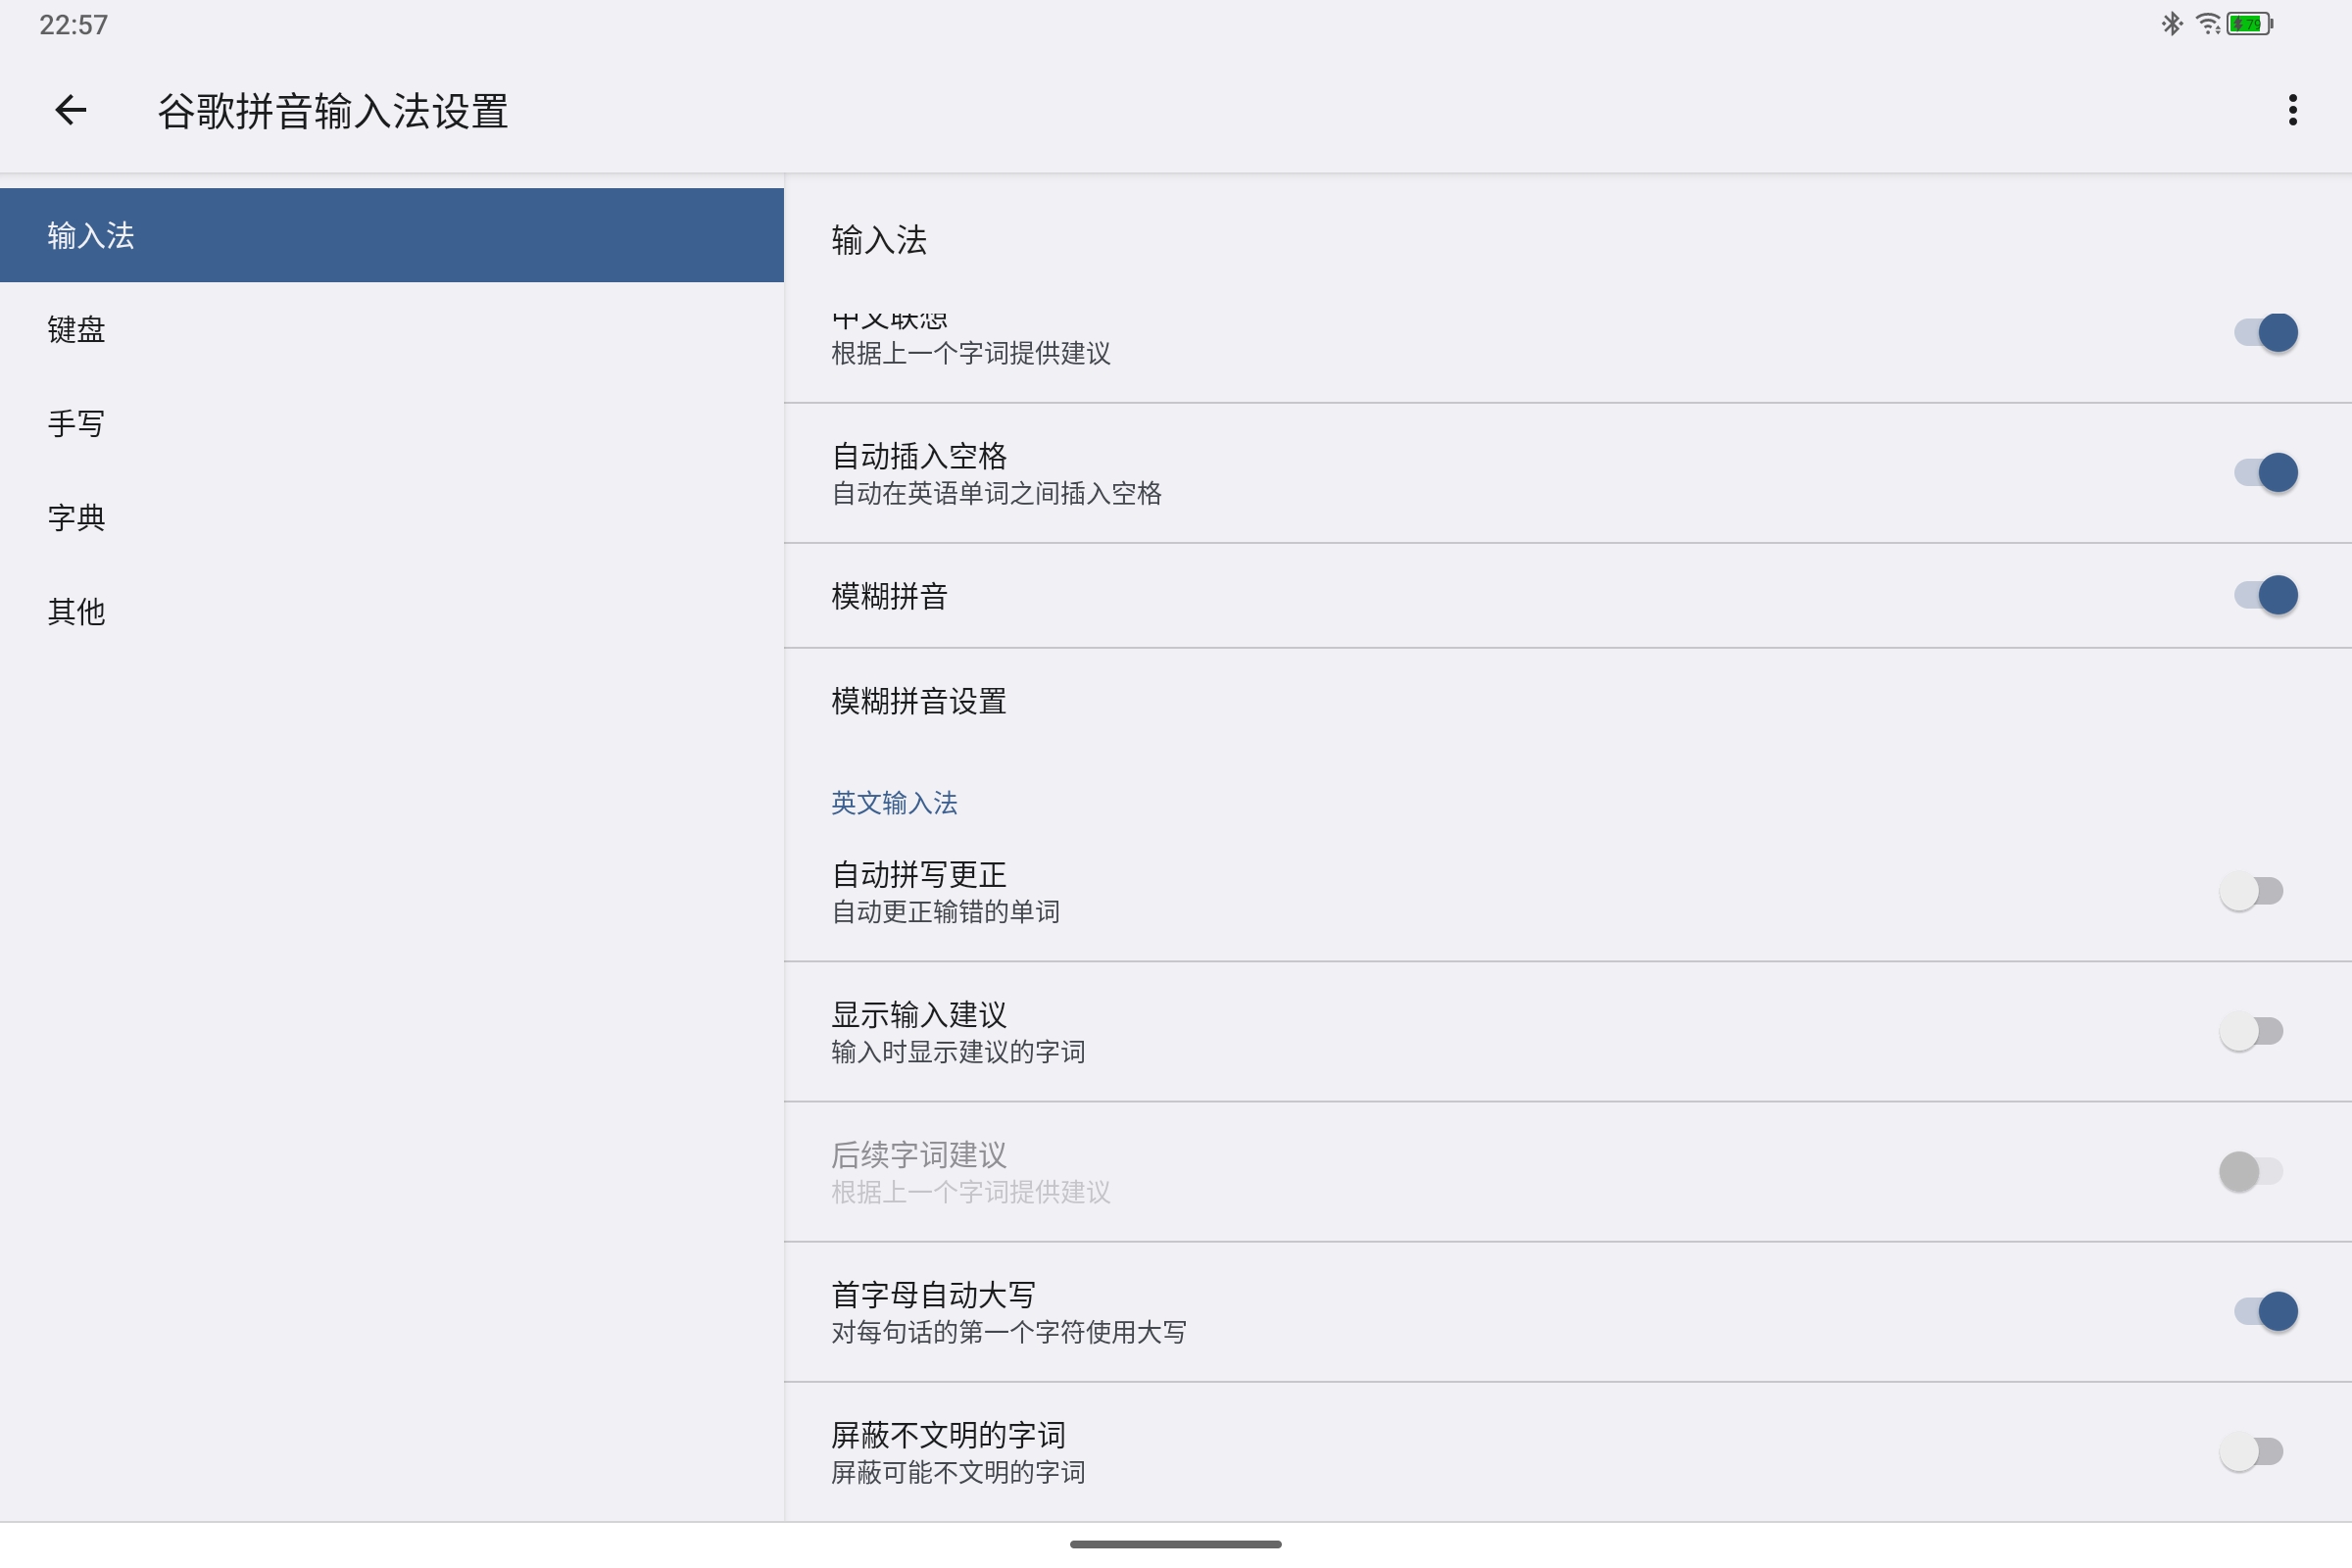
Task: Open 模糊拼音设置
Action: click(1568, 701)
